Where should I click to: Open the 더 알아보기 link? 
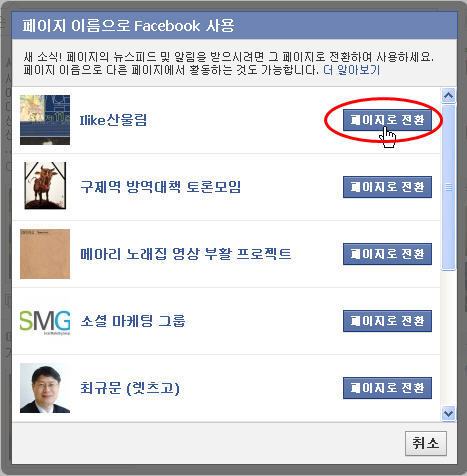click(x=351, y=70)
